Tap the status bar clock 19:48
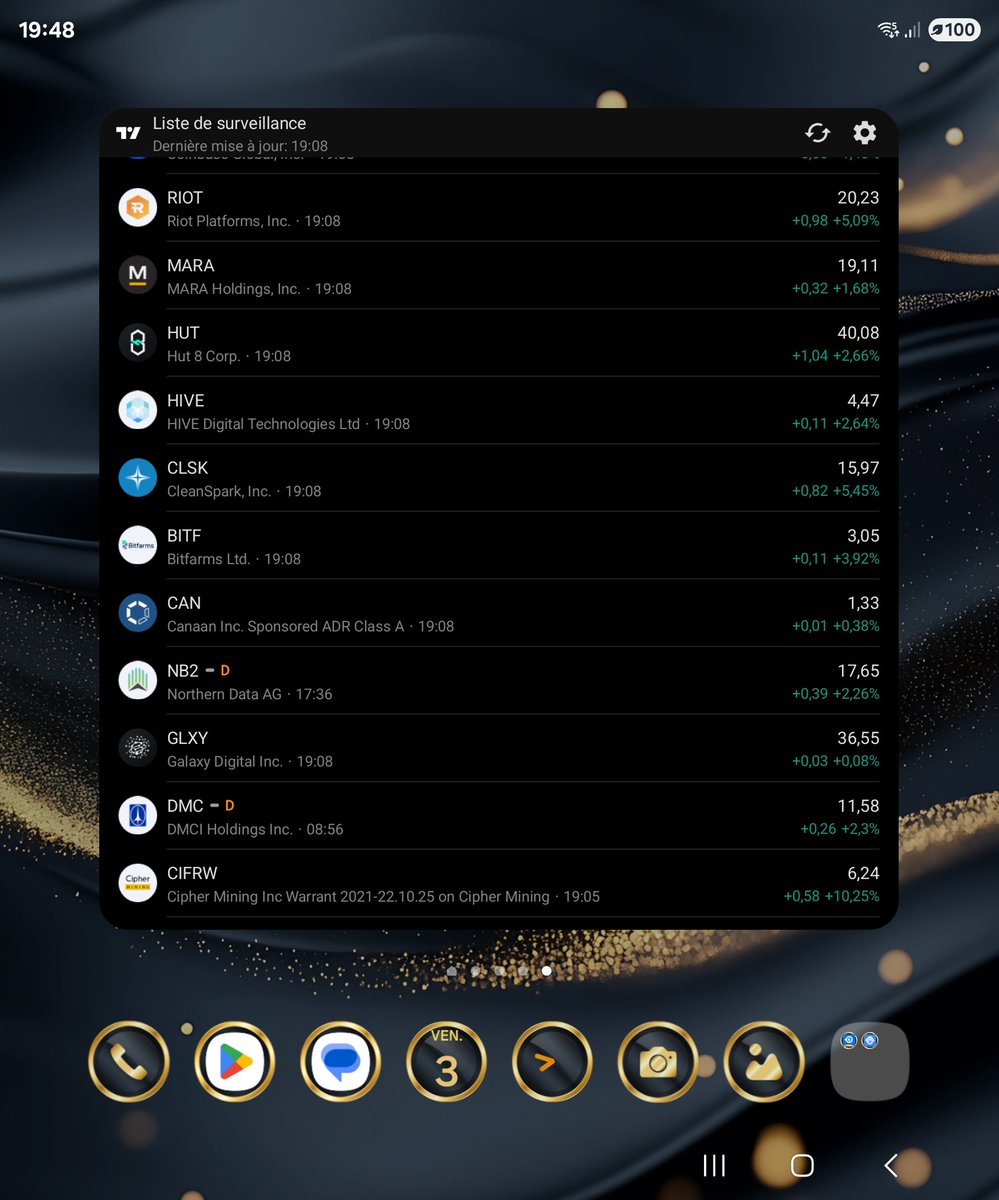 click(47, 30)
